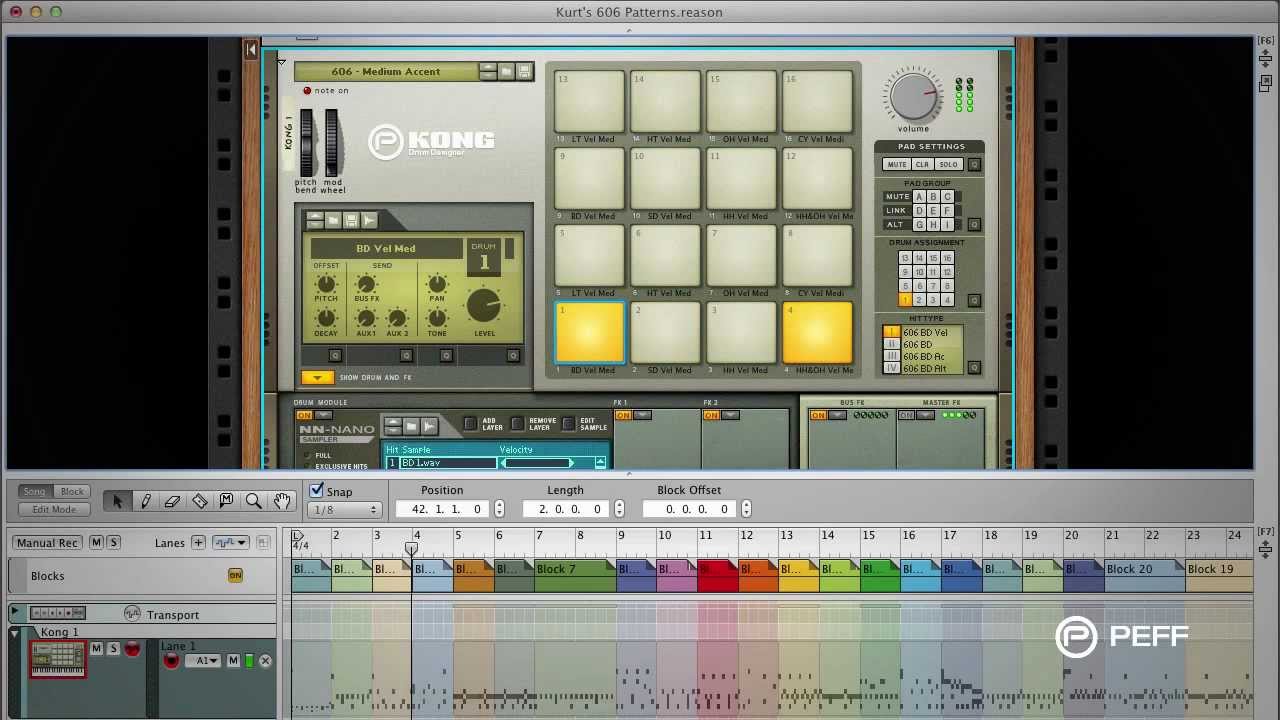Step the Length value stepper

(x=619, y=509)
